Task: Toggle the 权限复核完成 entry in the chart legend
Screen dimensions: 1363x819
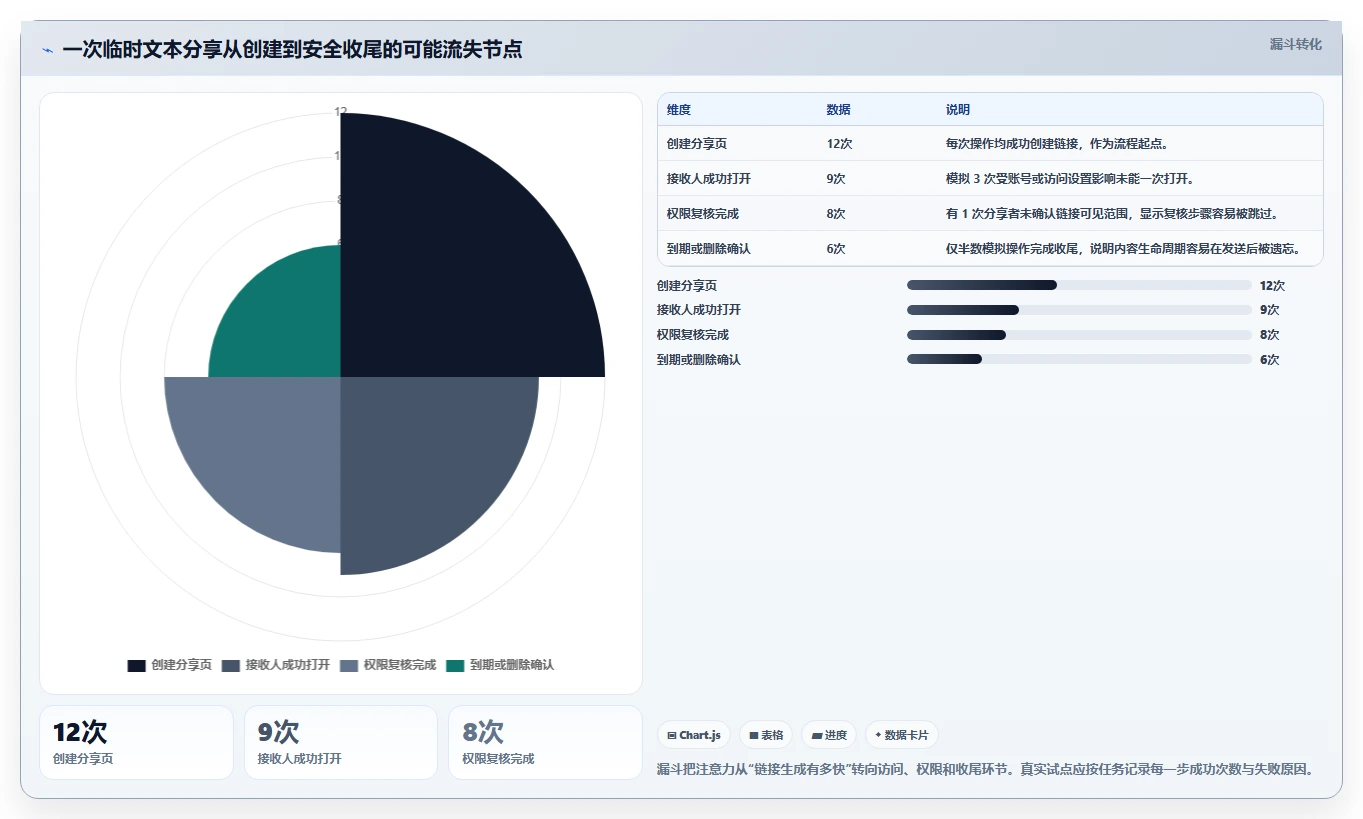Action: pyautogui.click(x=388, y=665)
